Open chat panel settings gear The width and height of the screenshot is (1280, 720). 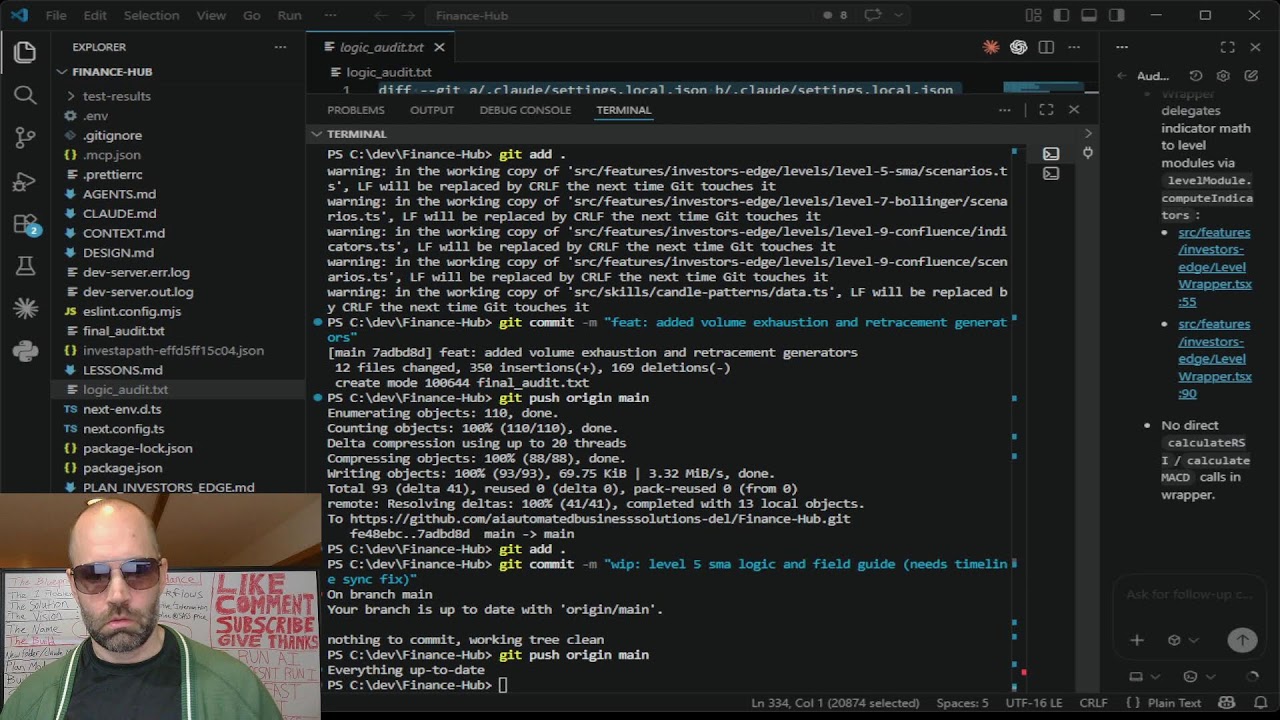click(1223, 76)
